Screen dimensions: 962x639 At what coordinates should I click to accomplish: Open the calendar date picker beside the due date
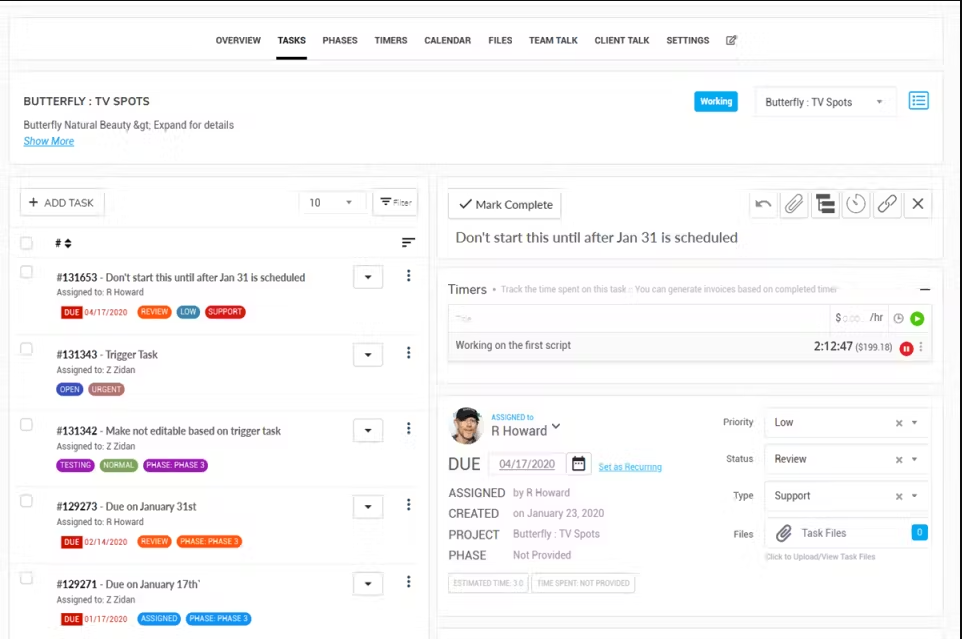578,464
